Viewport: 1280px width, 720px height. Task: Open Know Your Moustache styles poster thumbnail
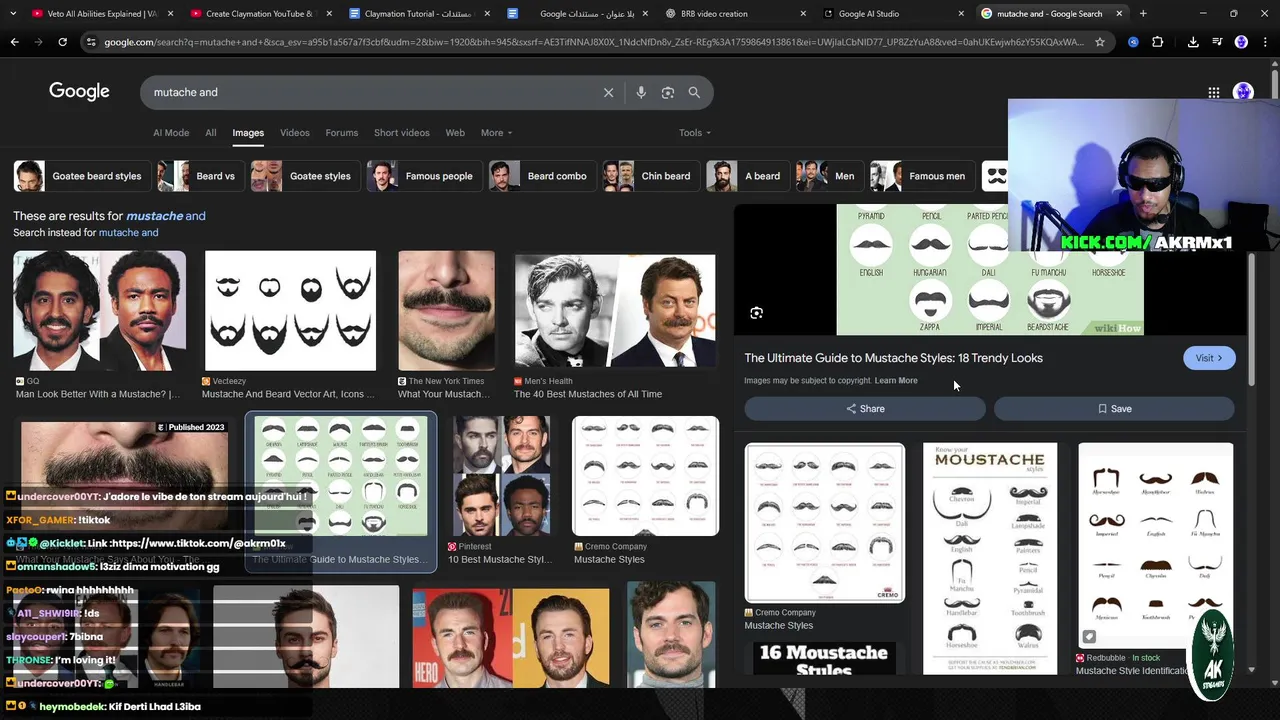point(990,559)
